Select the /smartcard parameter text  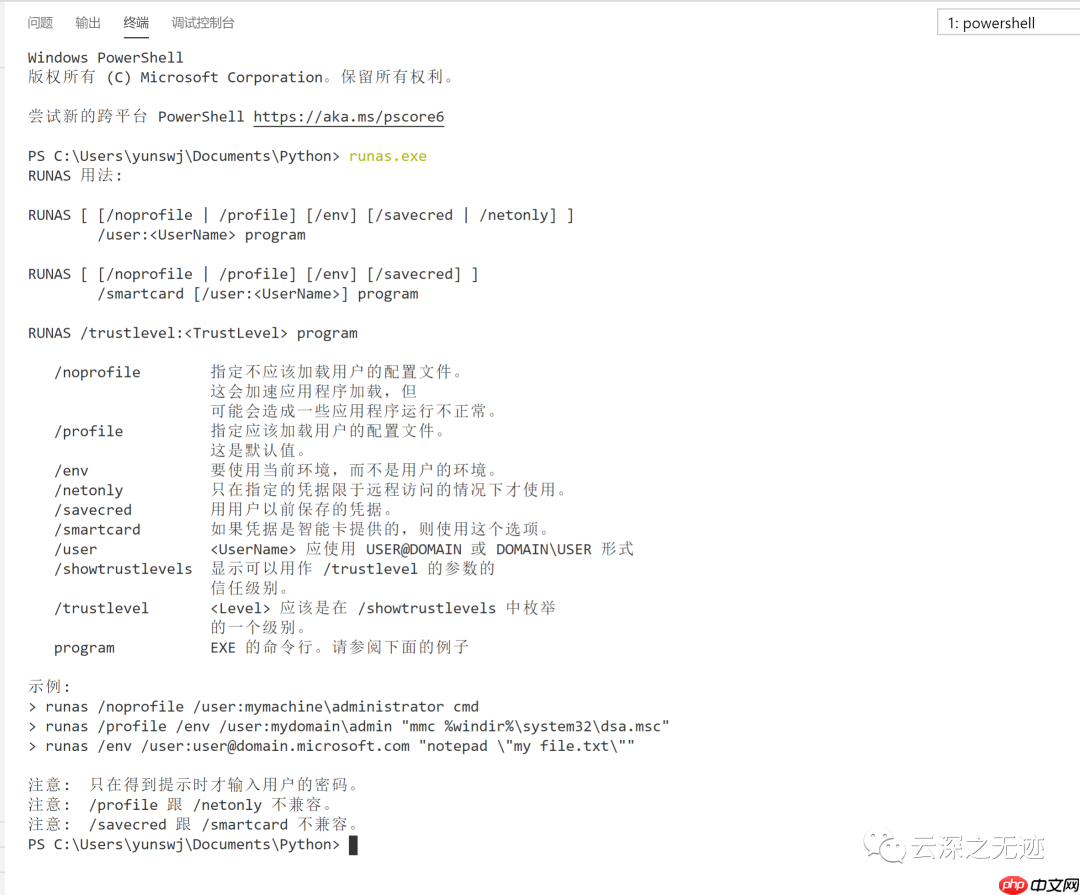(x=97, y=529)
